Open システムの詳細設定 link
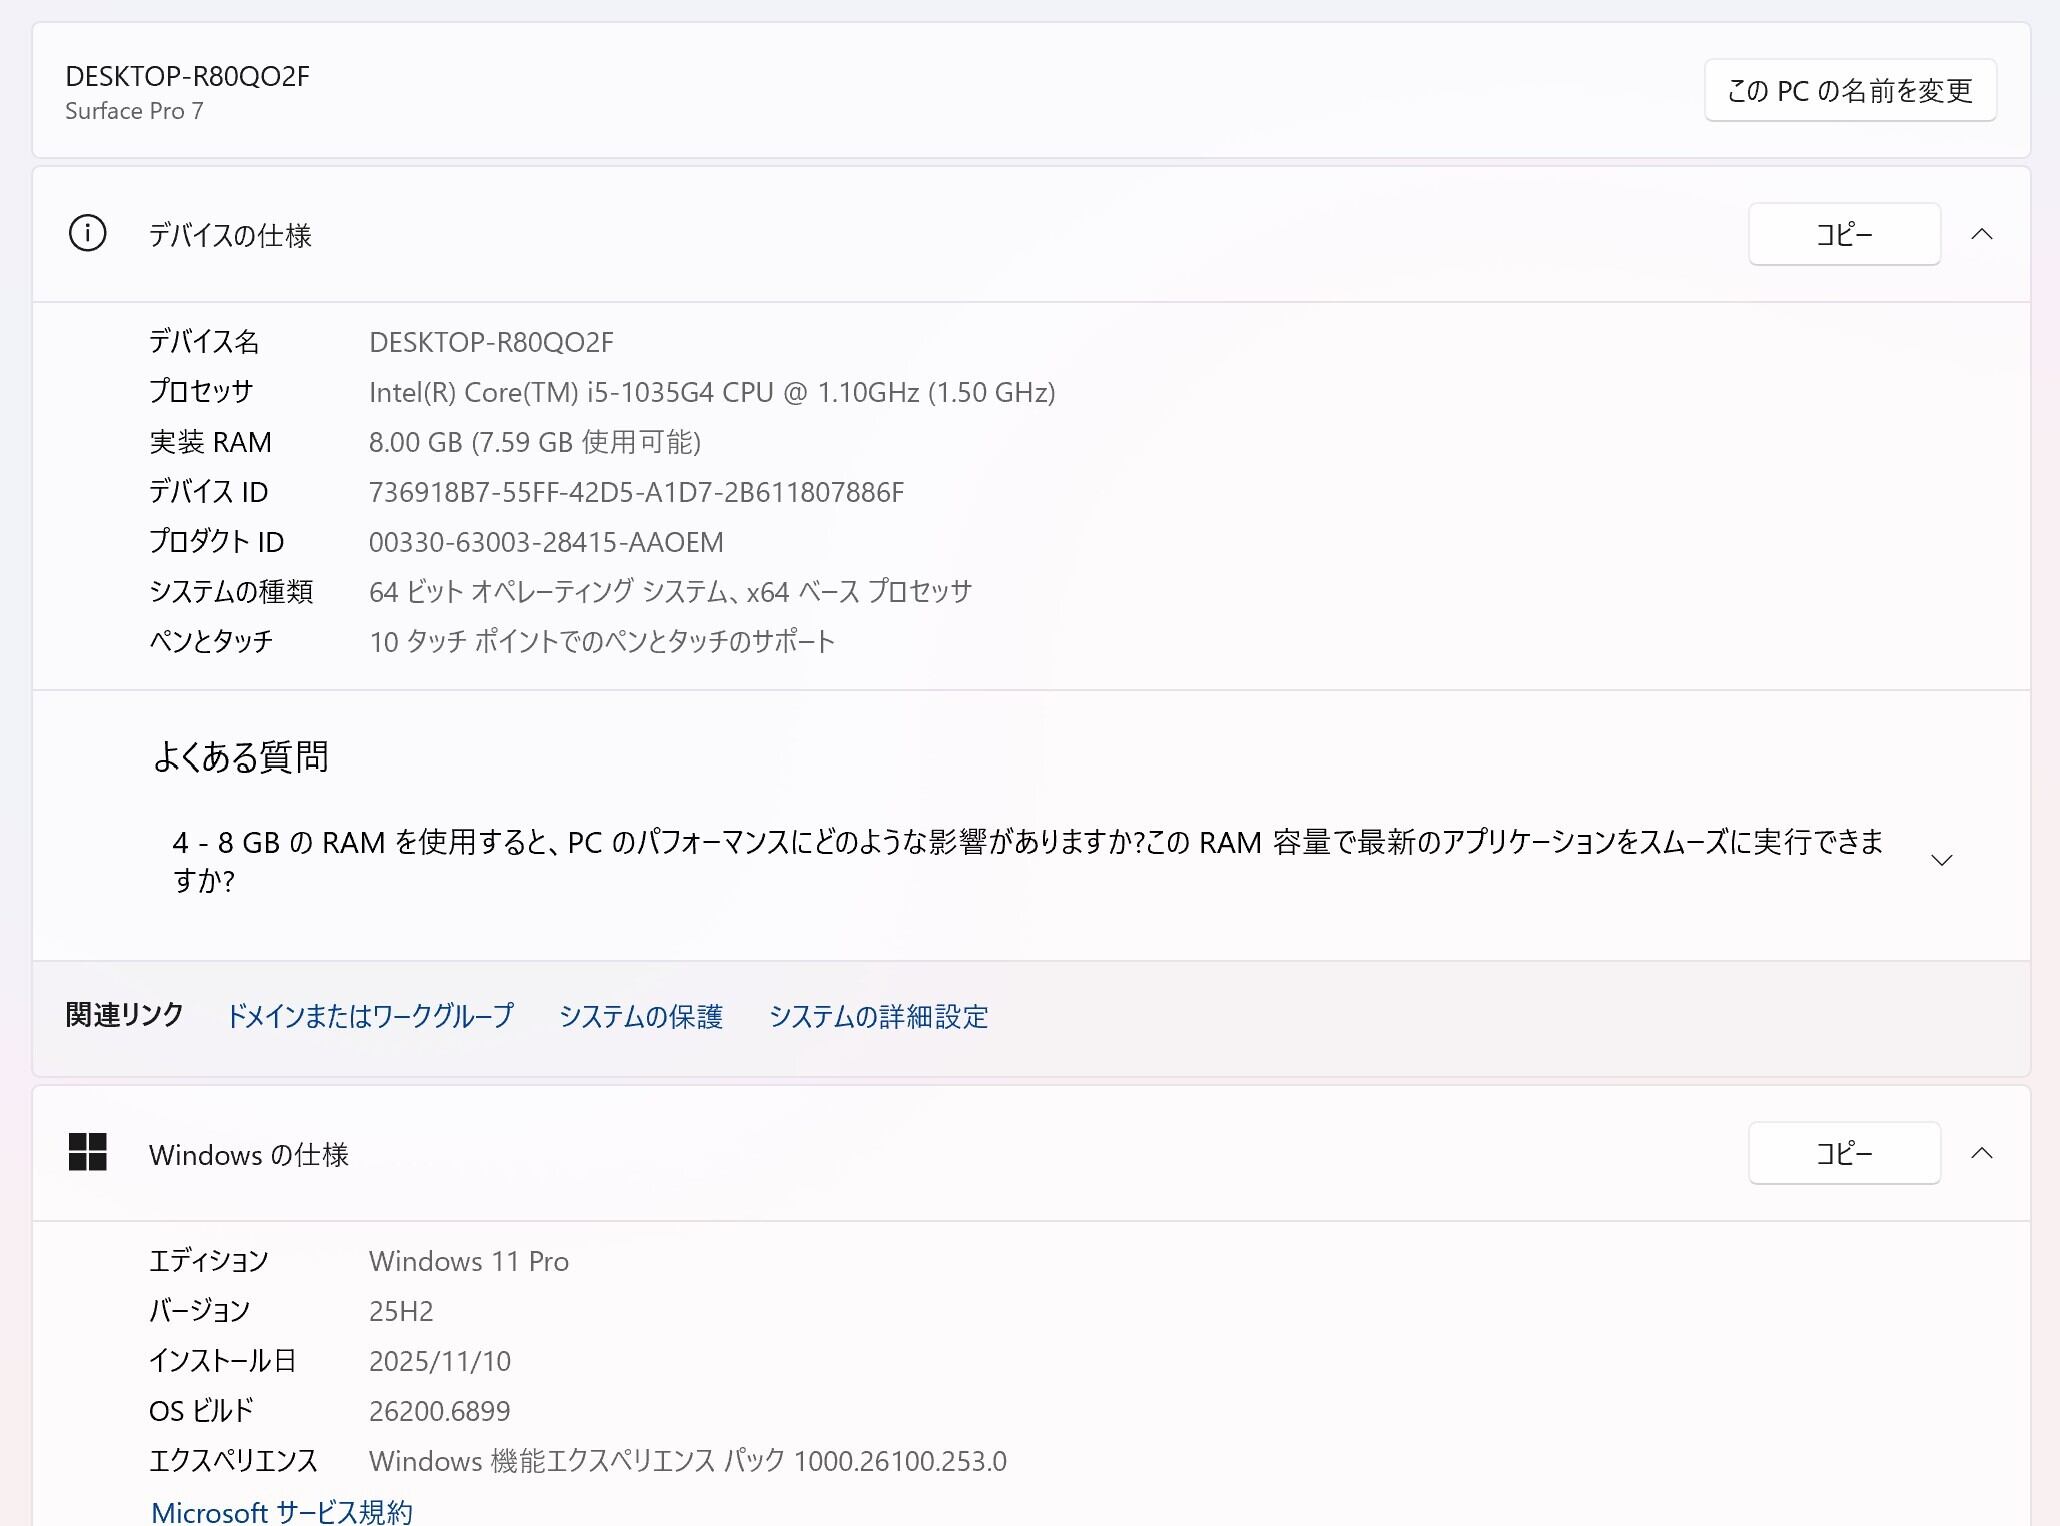 [x=878, y=1016]
